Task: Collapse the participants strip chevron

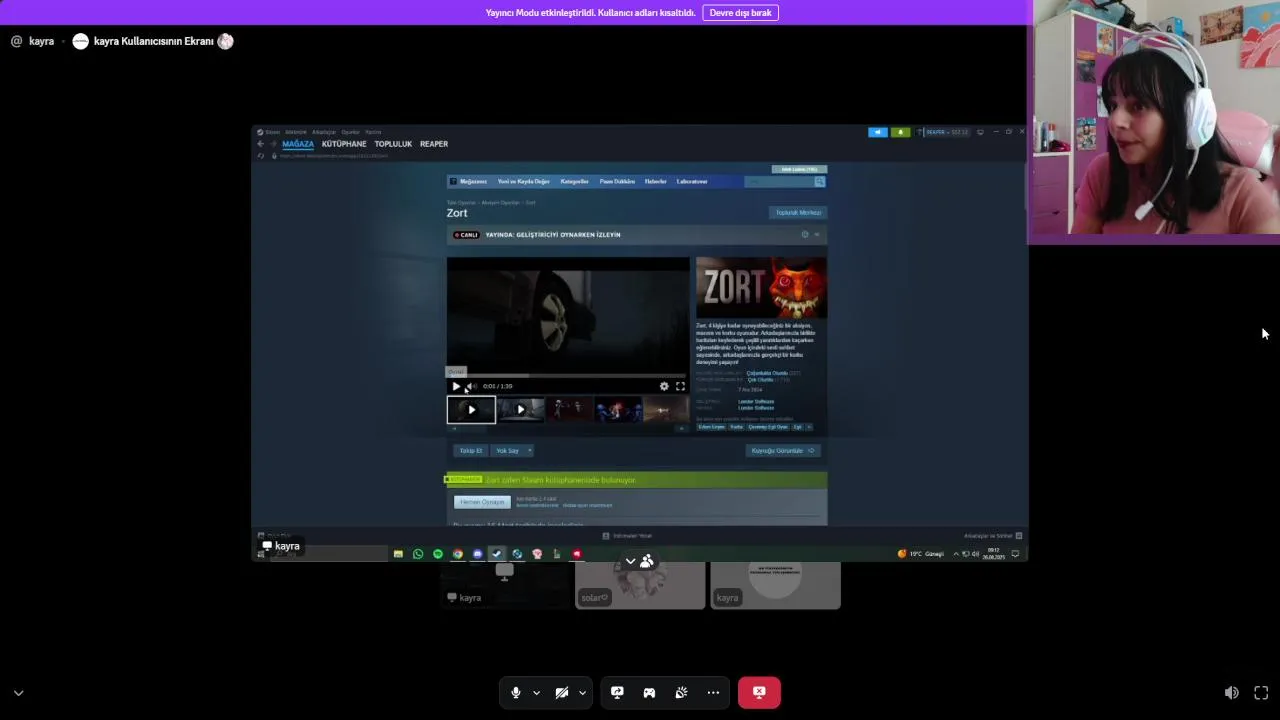Action: (x=630, y=562)
